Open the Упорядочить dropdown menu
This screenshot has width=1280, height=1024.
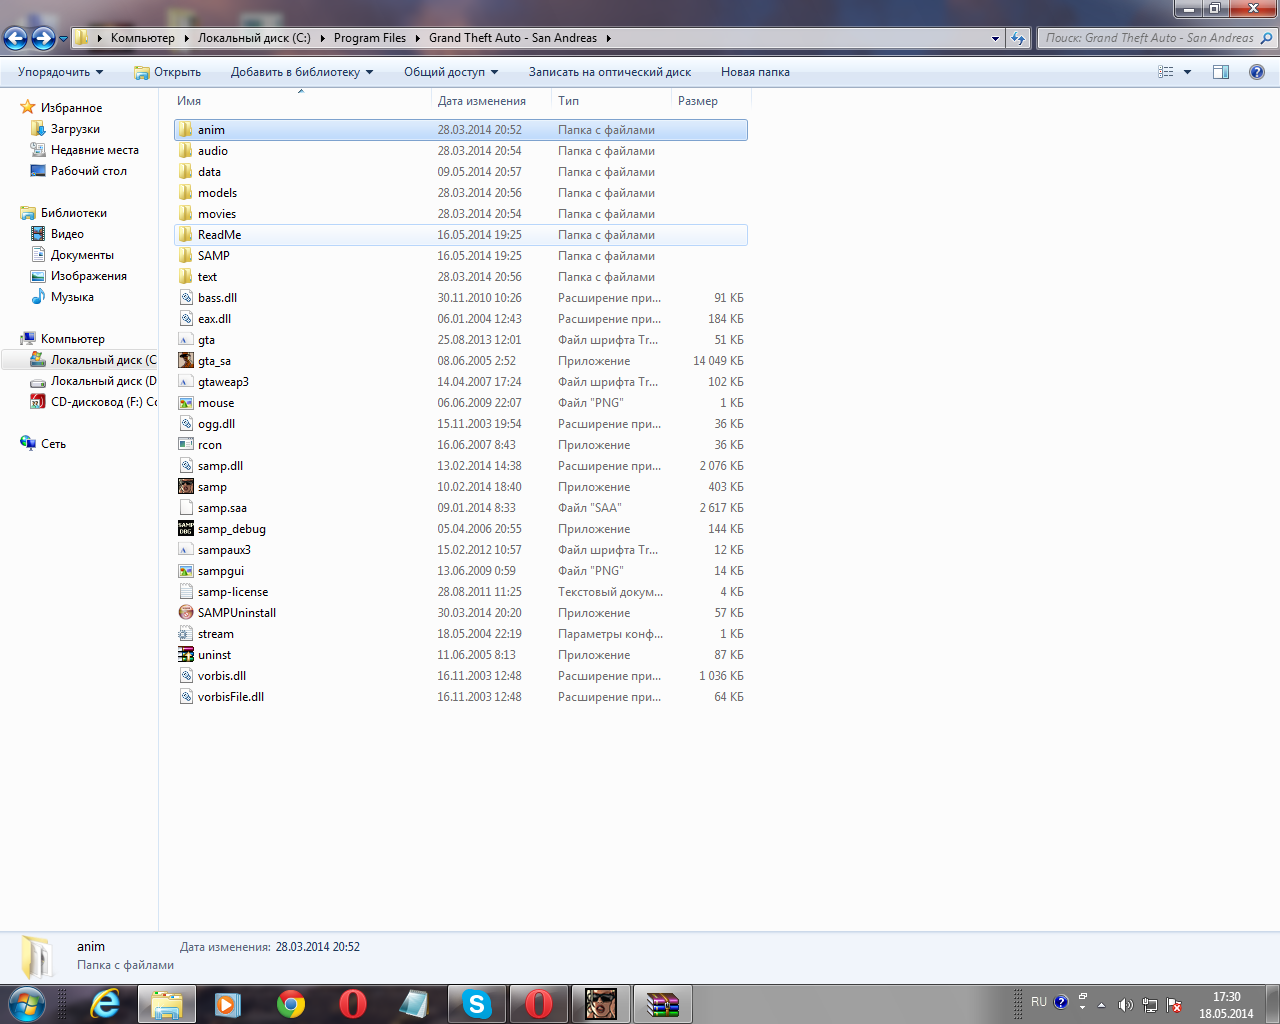pos(61,72)
